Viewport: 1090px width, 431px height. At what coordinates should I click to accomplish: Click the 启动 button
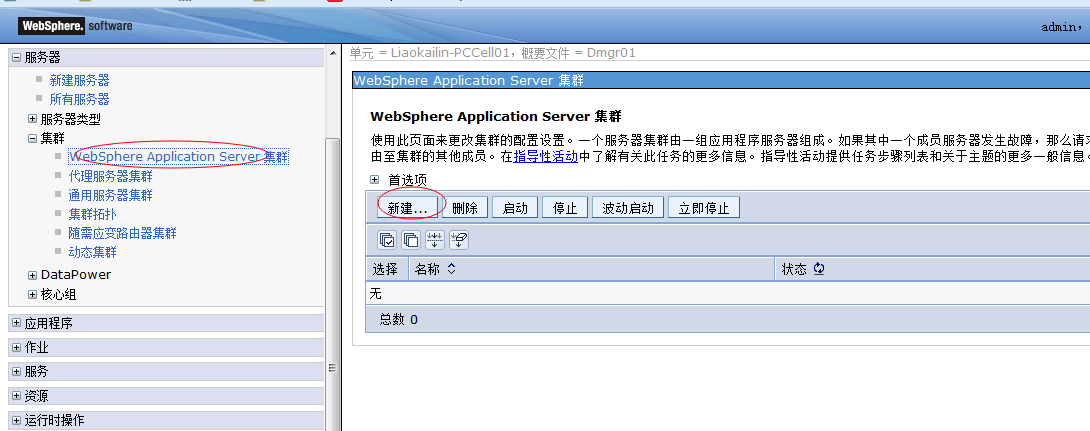tap(515, 208)
